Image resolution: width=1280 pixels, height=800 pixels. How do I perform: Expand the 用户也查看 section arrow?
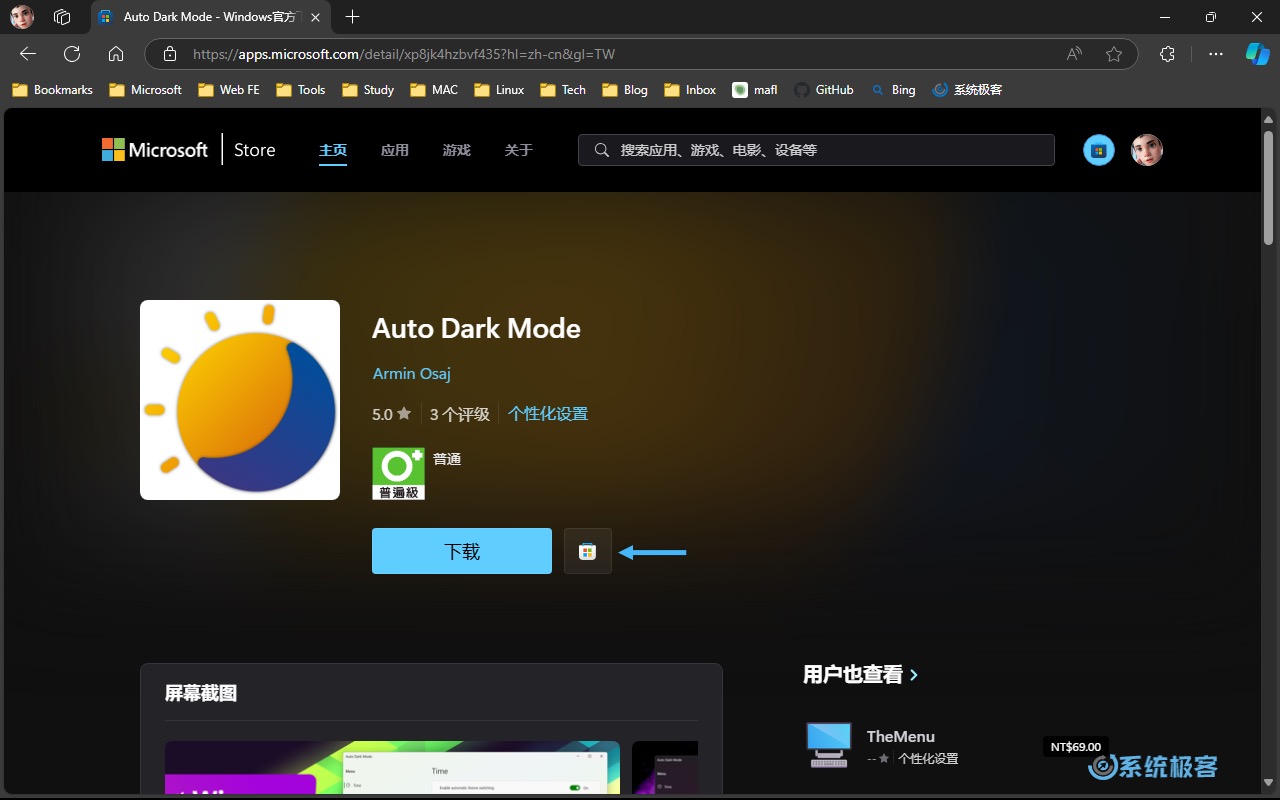pos(914,675)
